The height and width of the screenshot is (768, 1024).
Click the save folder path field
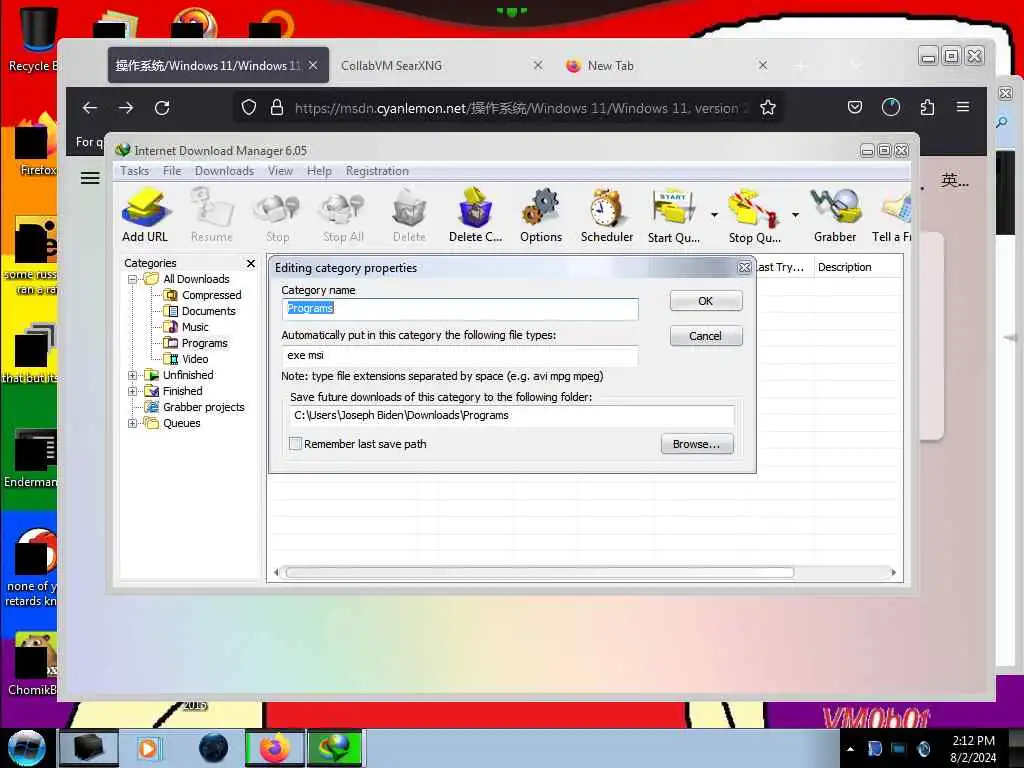512,415
